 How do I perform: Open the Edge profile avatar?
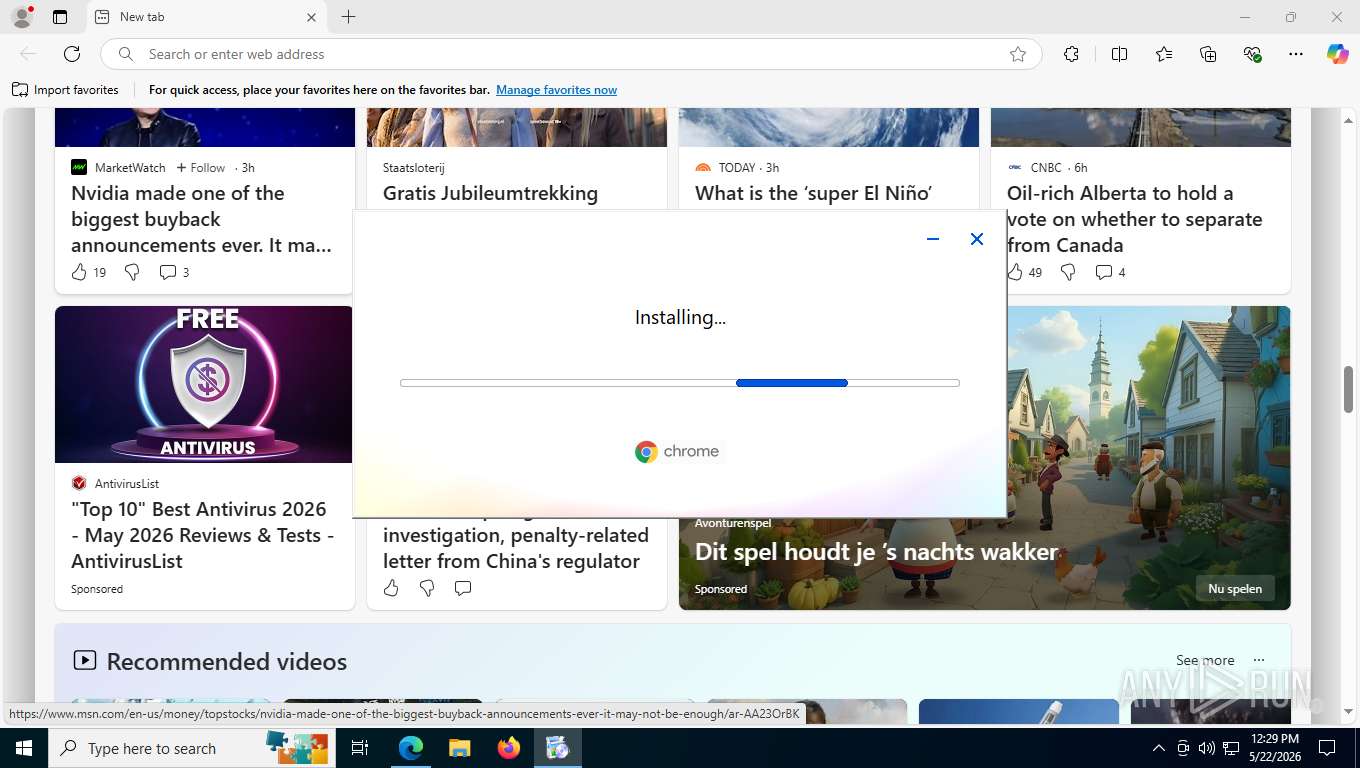coord(22,17)
